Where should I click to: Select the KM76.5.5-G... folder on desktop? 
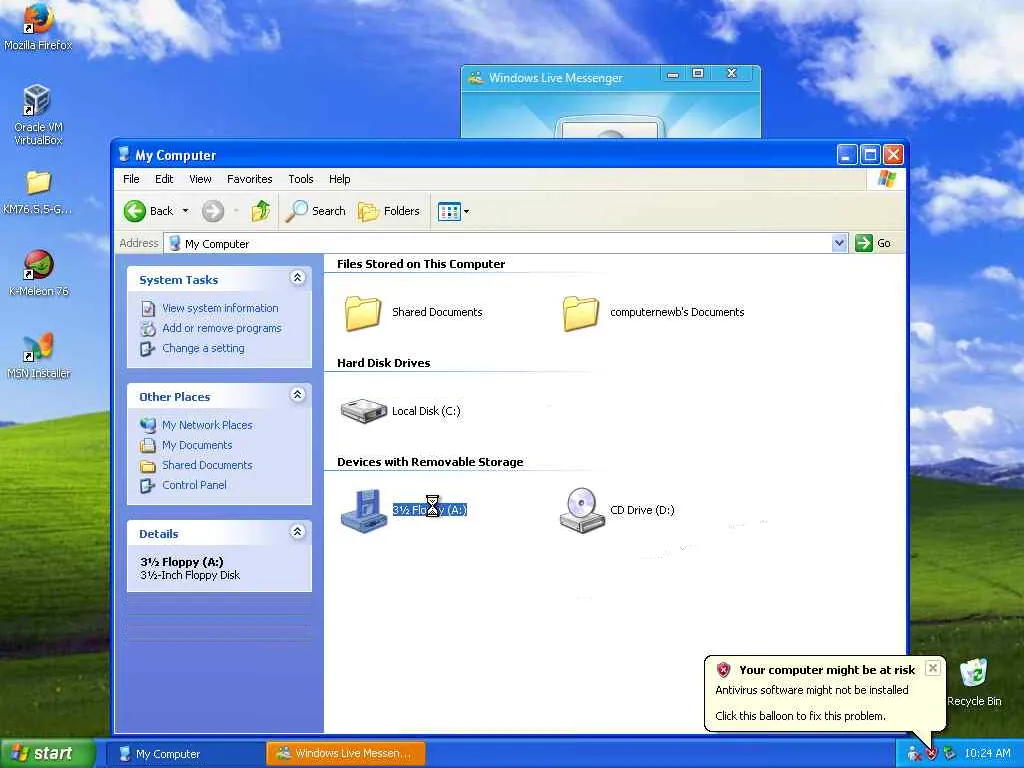pos(37,193)
